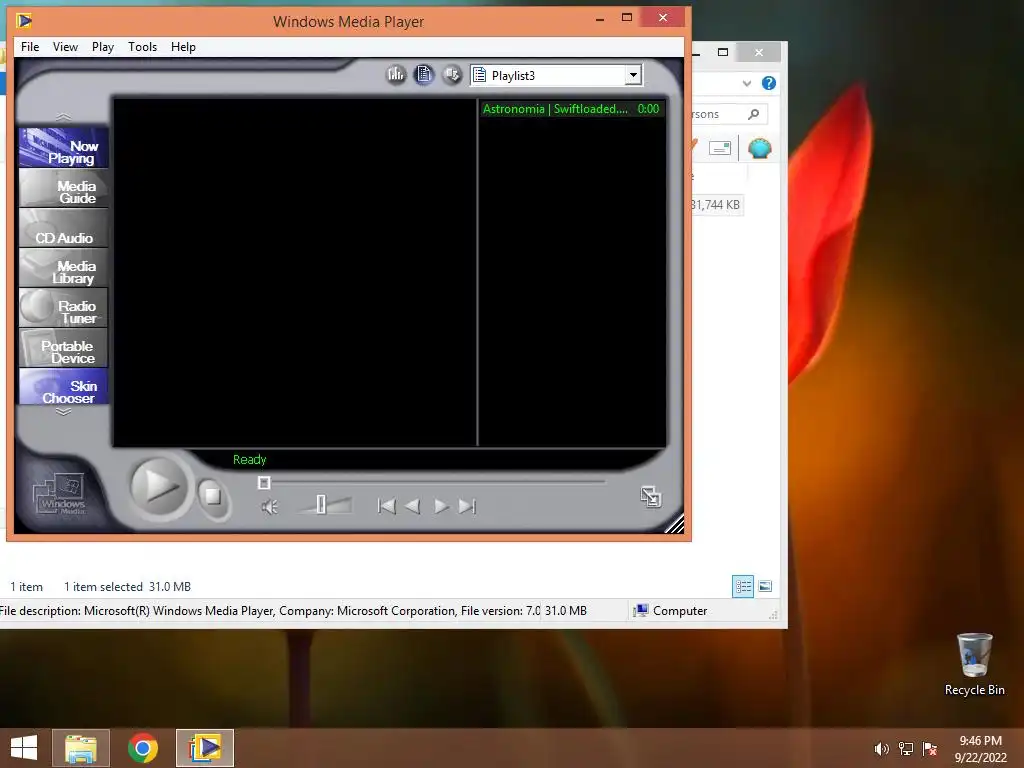Open the Help menu
The height and width of the screenshot is (768, 1024).
point(183,47)
